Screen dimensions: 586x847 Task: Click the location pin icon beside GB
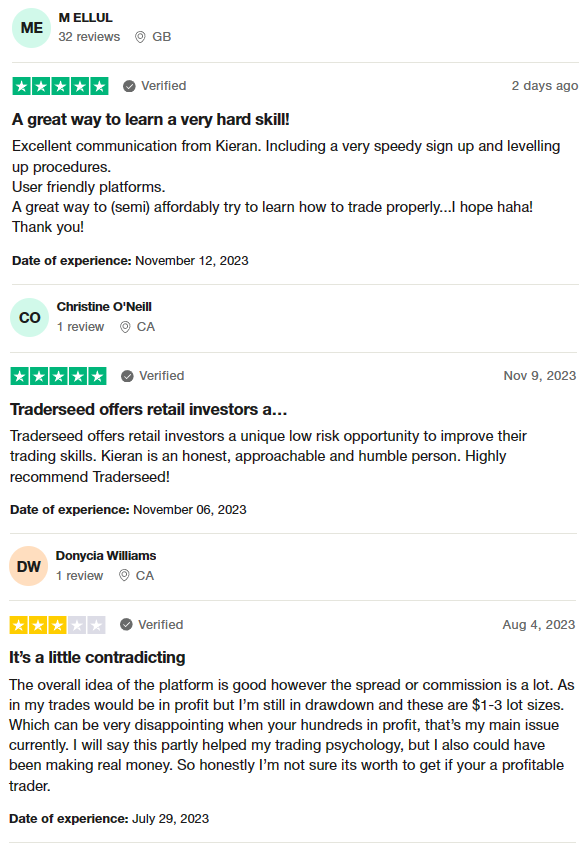(140, 37)
